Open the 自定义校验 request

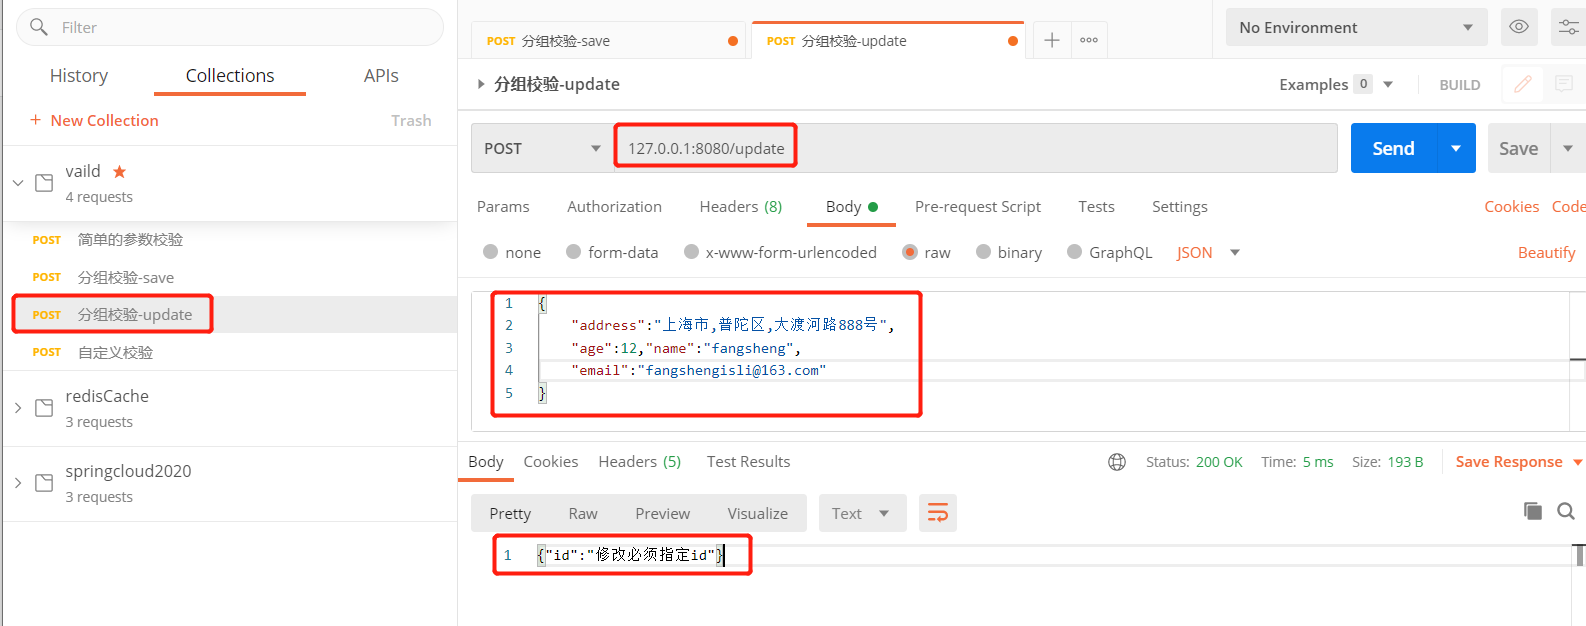coord(115,352)
